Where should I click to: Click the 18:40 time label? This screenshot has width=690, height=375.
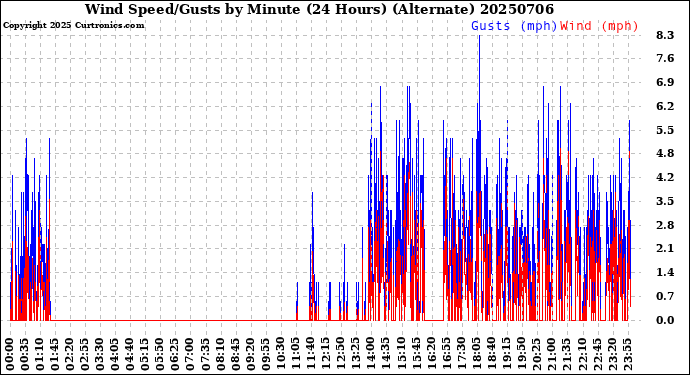click(x=492, y=354)
